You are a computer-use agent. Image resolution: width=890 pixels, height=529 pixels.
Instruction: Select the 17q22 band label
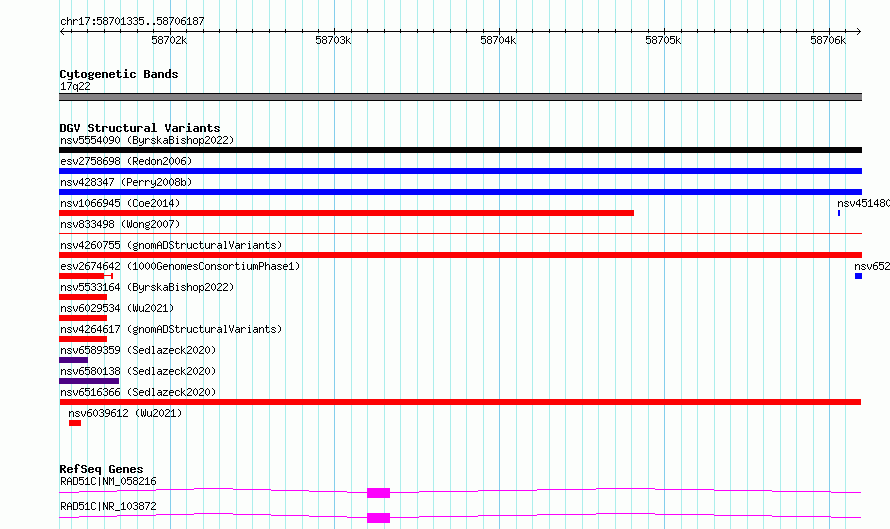75,86
